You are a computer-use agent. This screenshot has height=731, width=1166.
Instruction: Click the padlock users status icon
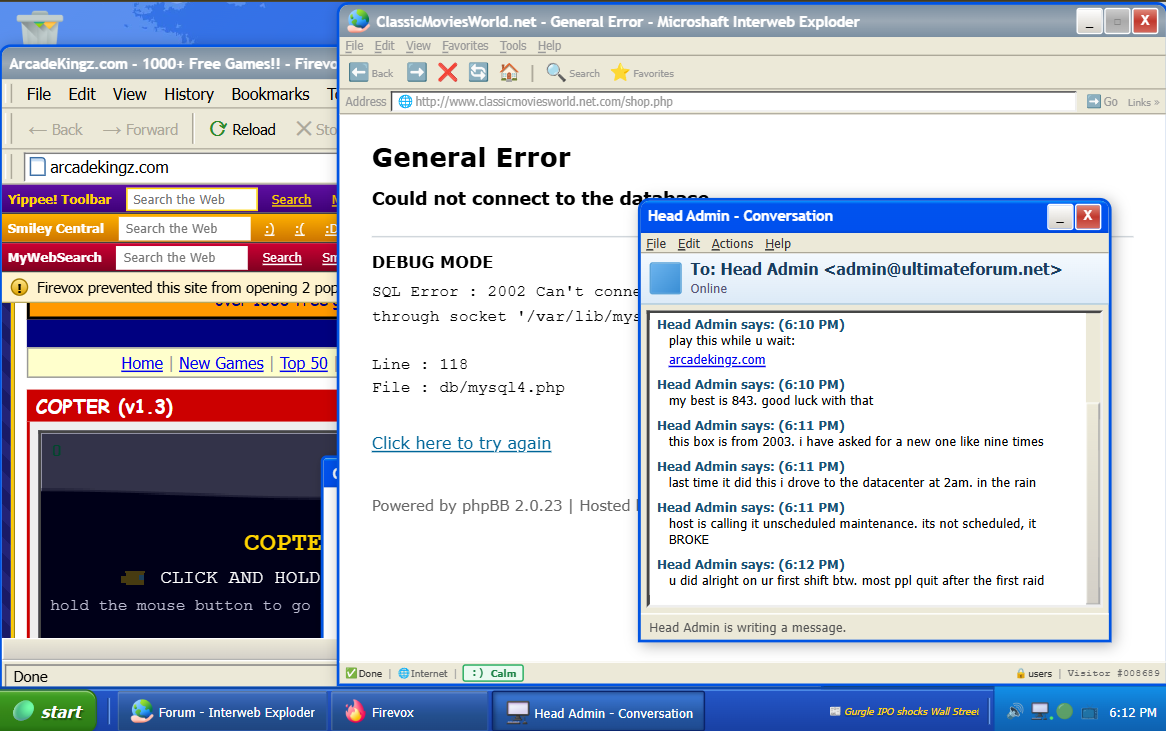1021,673
